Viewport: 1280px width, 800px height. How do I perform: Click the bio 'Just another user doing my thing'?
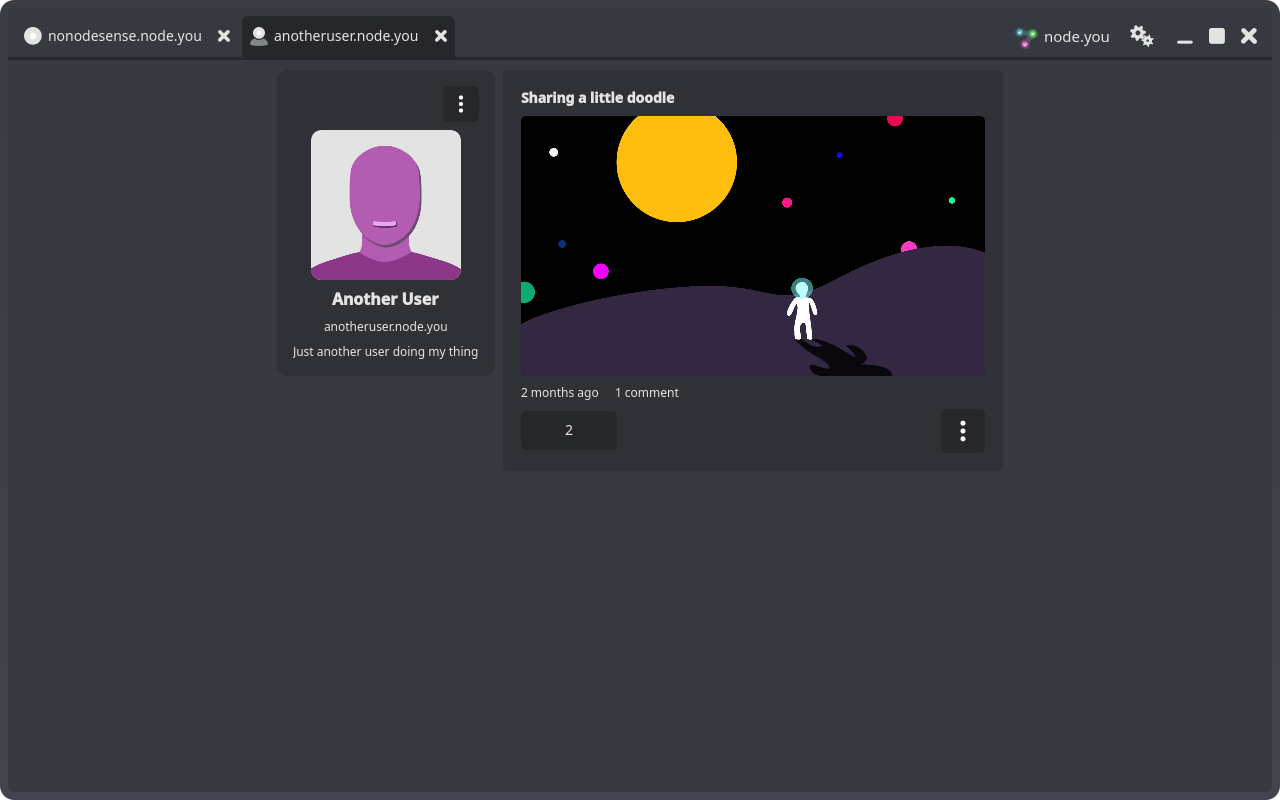tap(386, 352)
